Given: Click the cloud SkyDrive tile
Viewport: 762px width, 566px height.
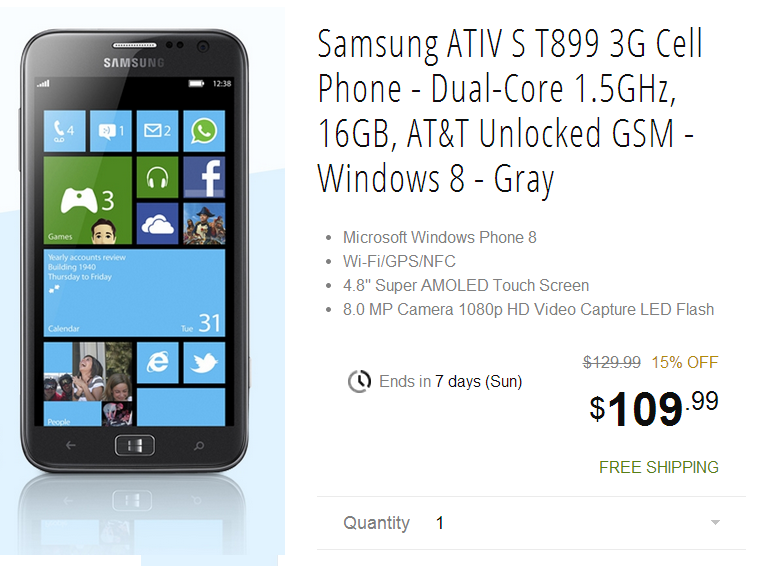Looking at the screenshot, I should (157, 223).
